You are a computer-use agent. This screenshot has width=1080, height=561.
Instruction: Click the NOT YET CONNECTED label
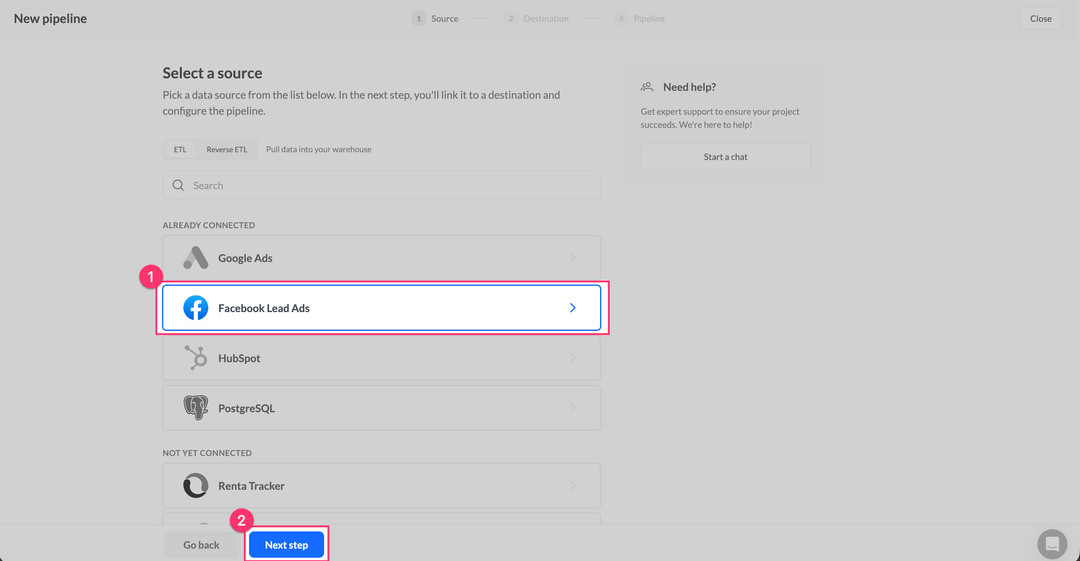[207, 453]
